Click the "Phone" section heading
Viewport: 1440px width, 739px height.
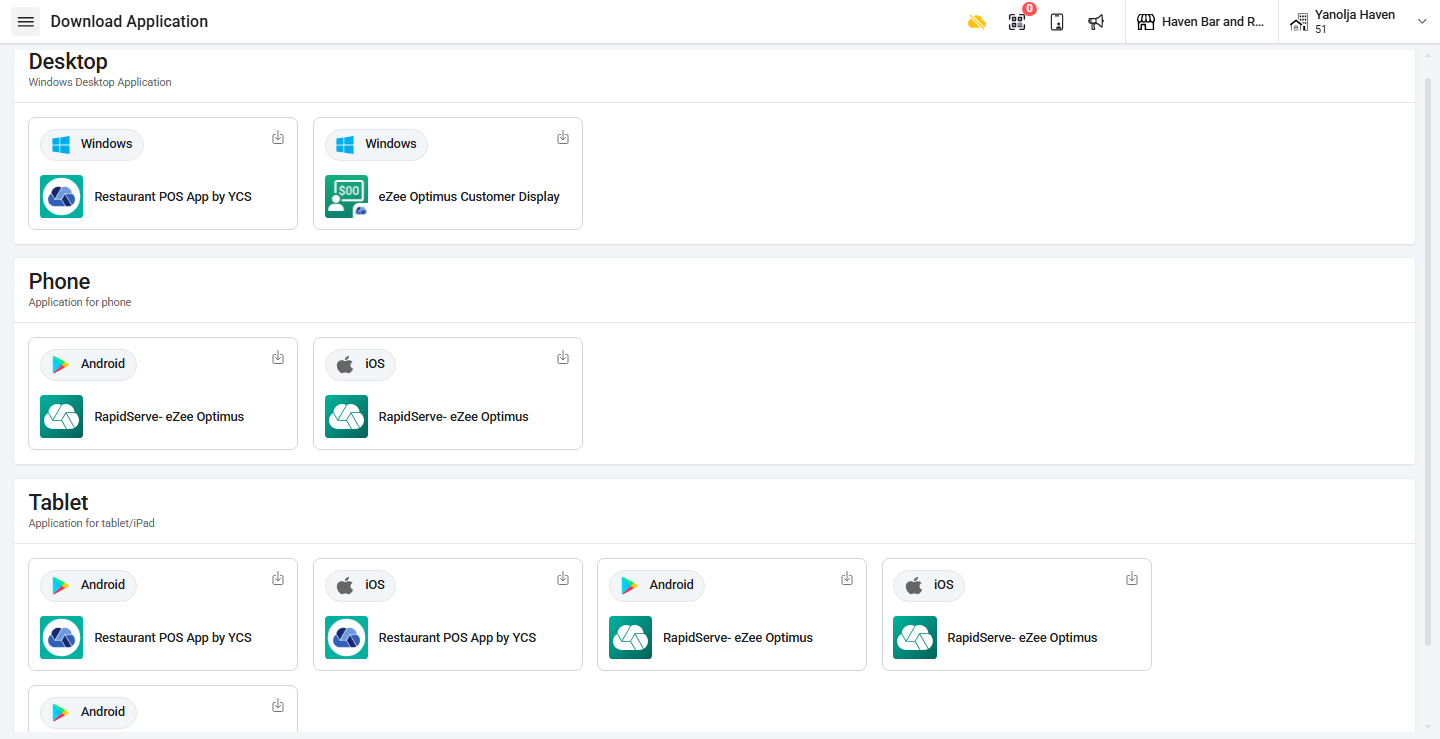tap(59, 281)
